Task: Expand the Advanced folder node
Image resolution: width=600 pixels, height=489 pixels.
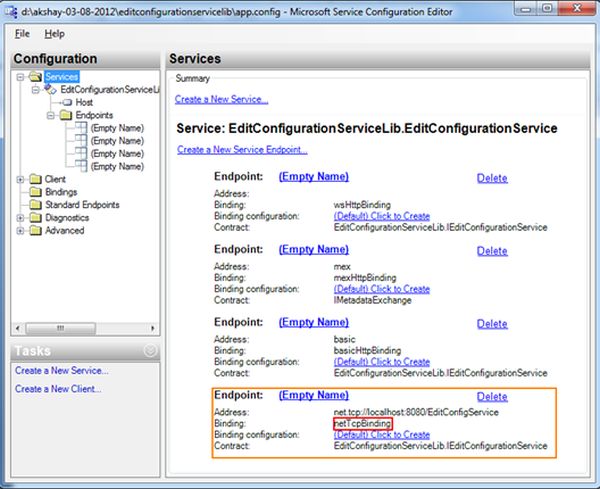Action: click(x=20, y=231)
